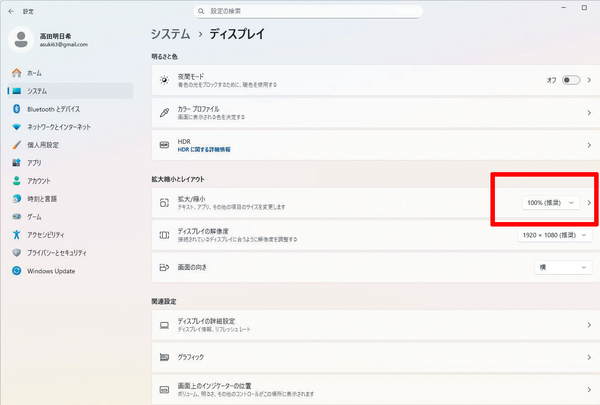Viewport: 600px width, 405px height.
Task: Click the 拡大/縮小 scale icon
Action: pos(164,202)
